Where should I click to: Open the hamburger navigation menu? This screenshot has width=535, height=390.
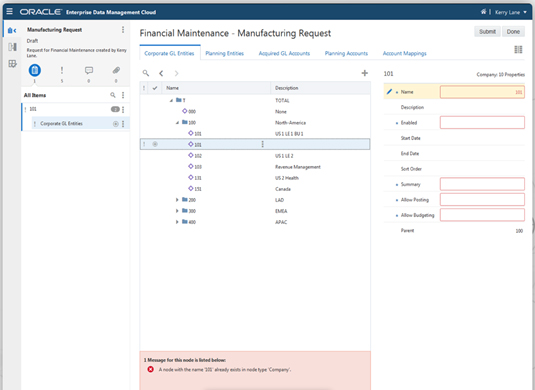(10, 12)
